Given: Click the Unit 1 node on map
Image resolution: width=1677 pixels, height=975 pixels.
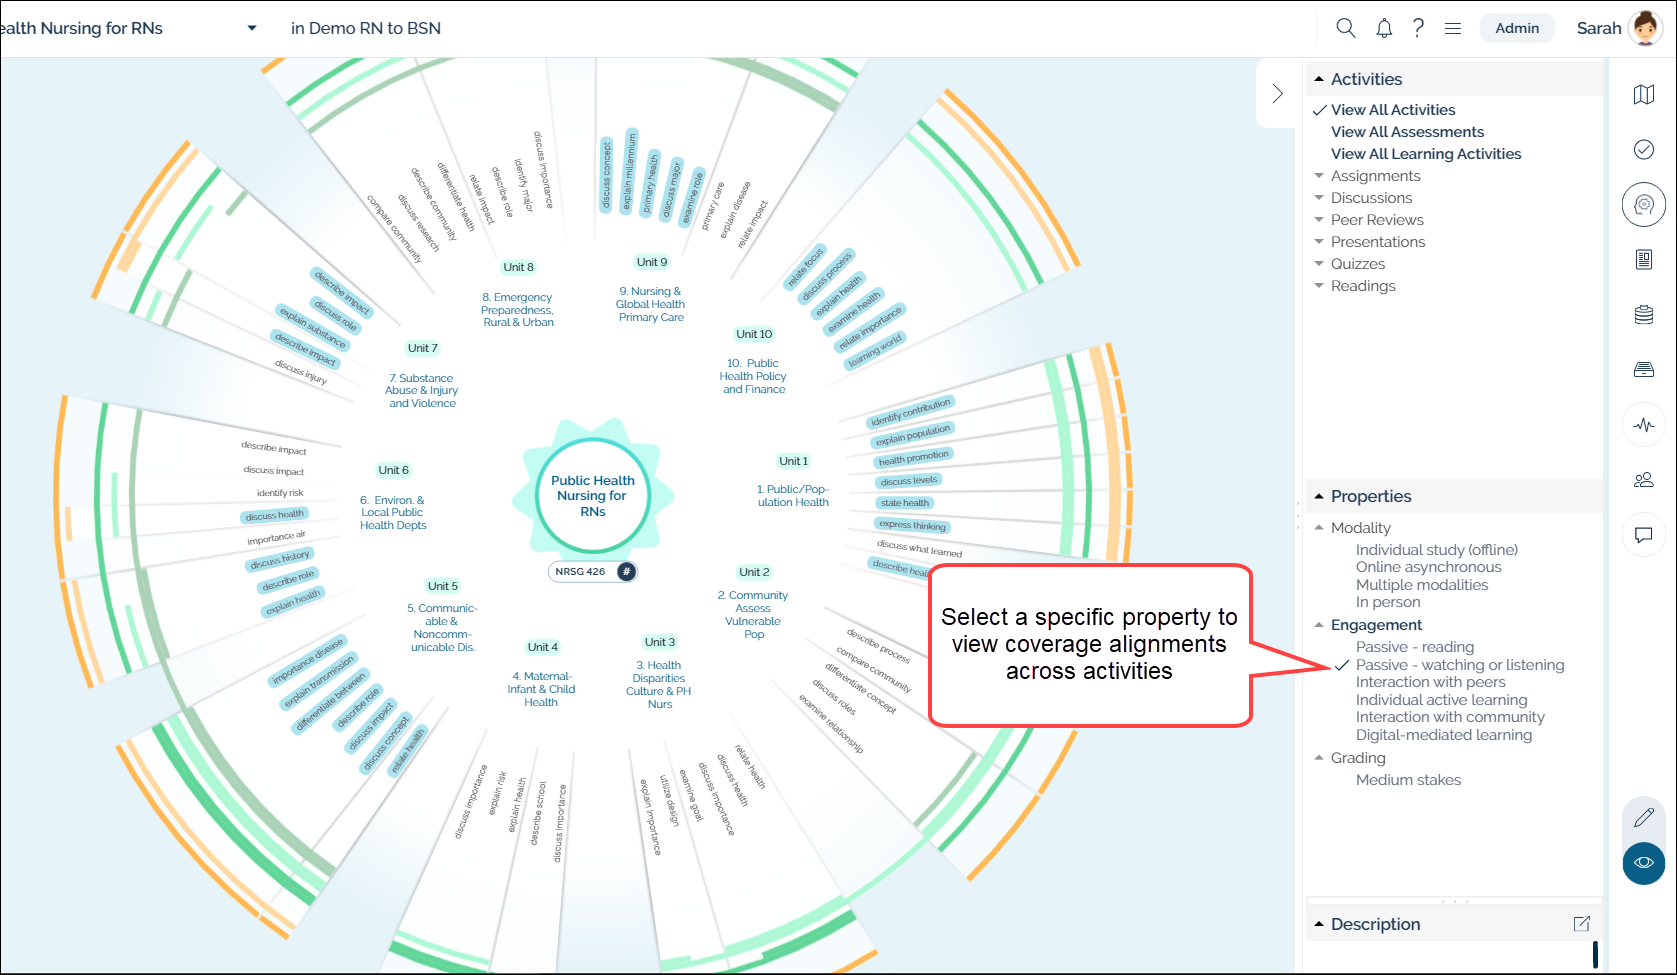Looking at the screenshot, I should click(x=793, y=461).
